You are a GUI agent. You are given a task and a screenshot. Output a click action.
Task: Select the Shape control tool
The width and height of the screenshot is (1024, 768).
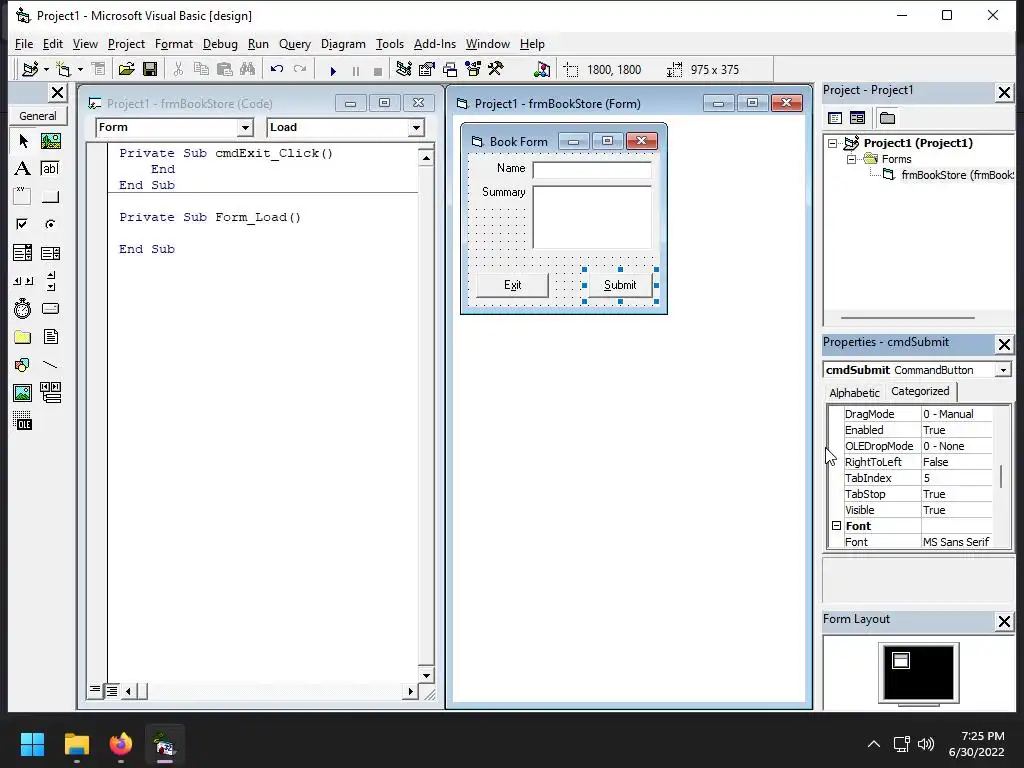click(x=22, y=364)
